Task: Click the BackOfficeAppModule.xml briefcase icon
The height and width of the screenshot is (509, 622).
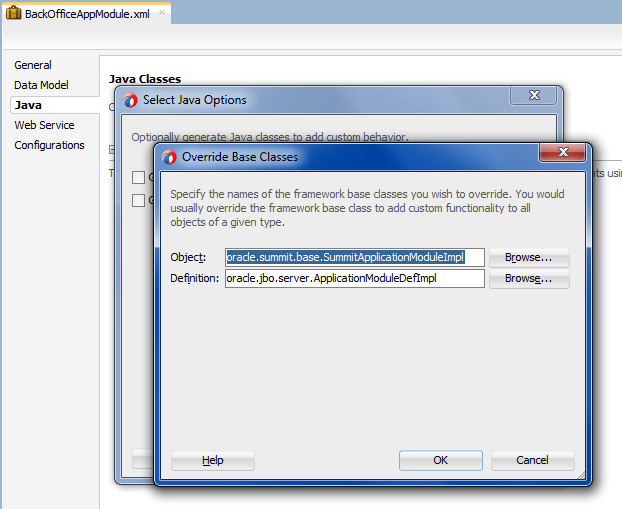Action: click(13, 13)
